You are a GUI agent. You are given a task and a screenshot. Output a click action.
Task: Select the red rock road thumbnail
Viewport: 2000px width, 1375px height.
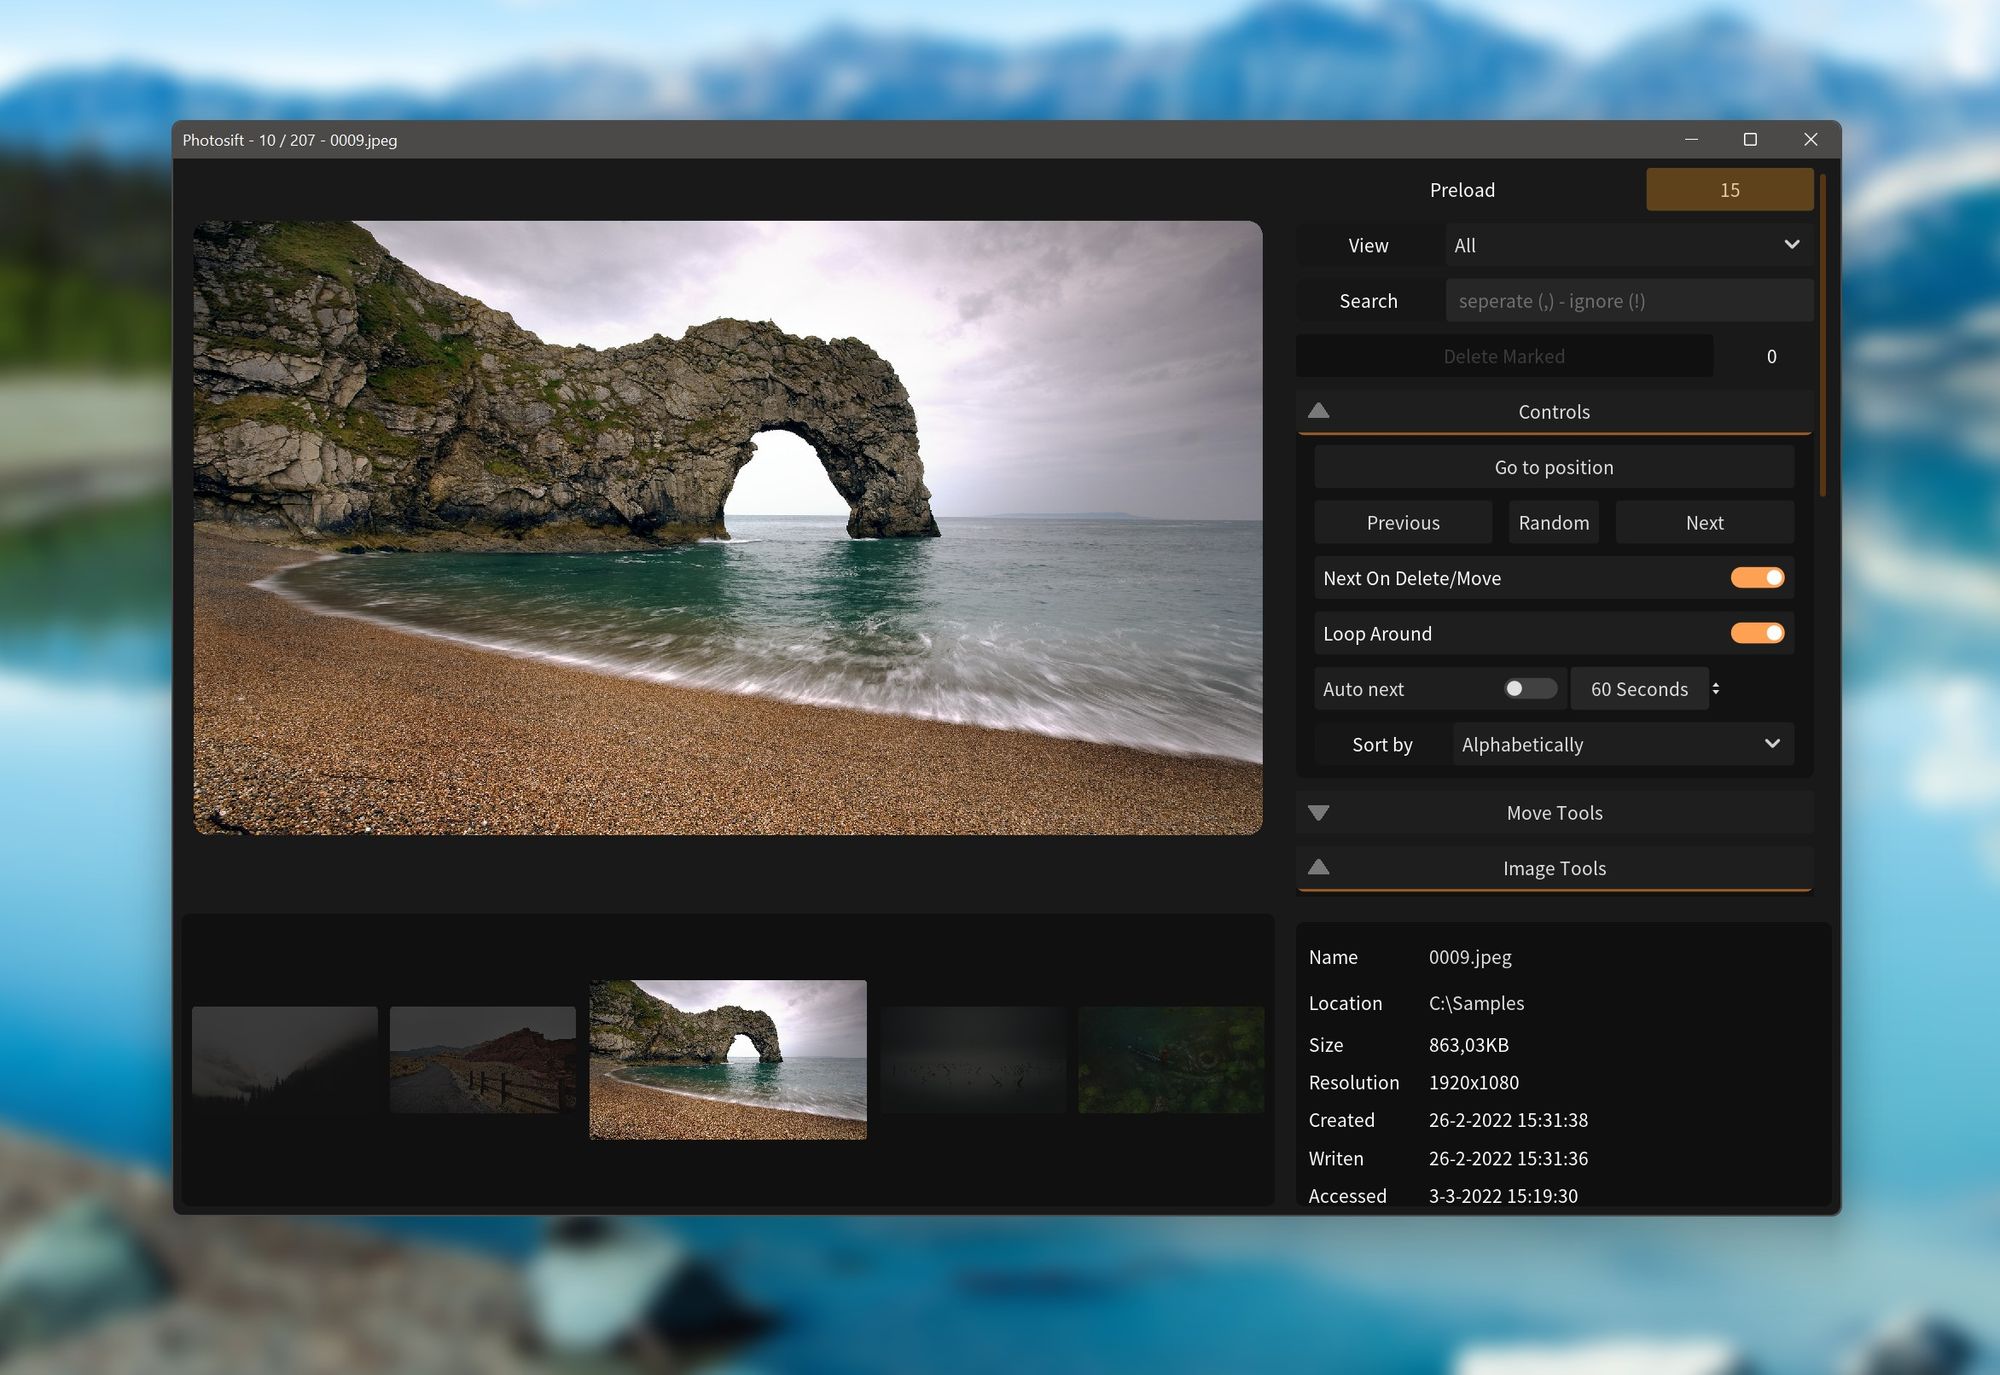coord(483,1060)
